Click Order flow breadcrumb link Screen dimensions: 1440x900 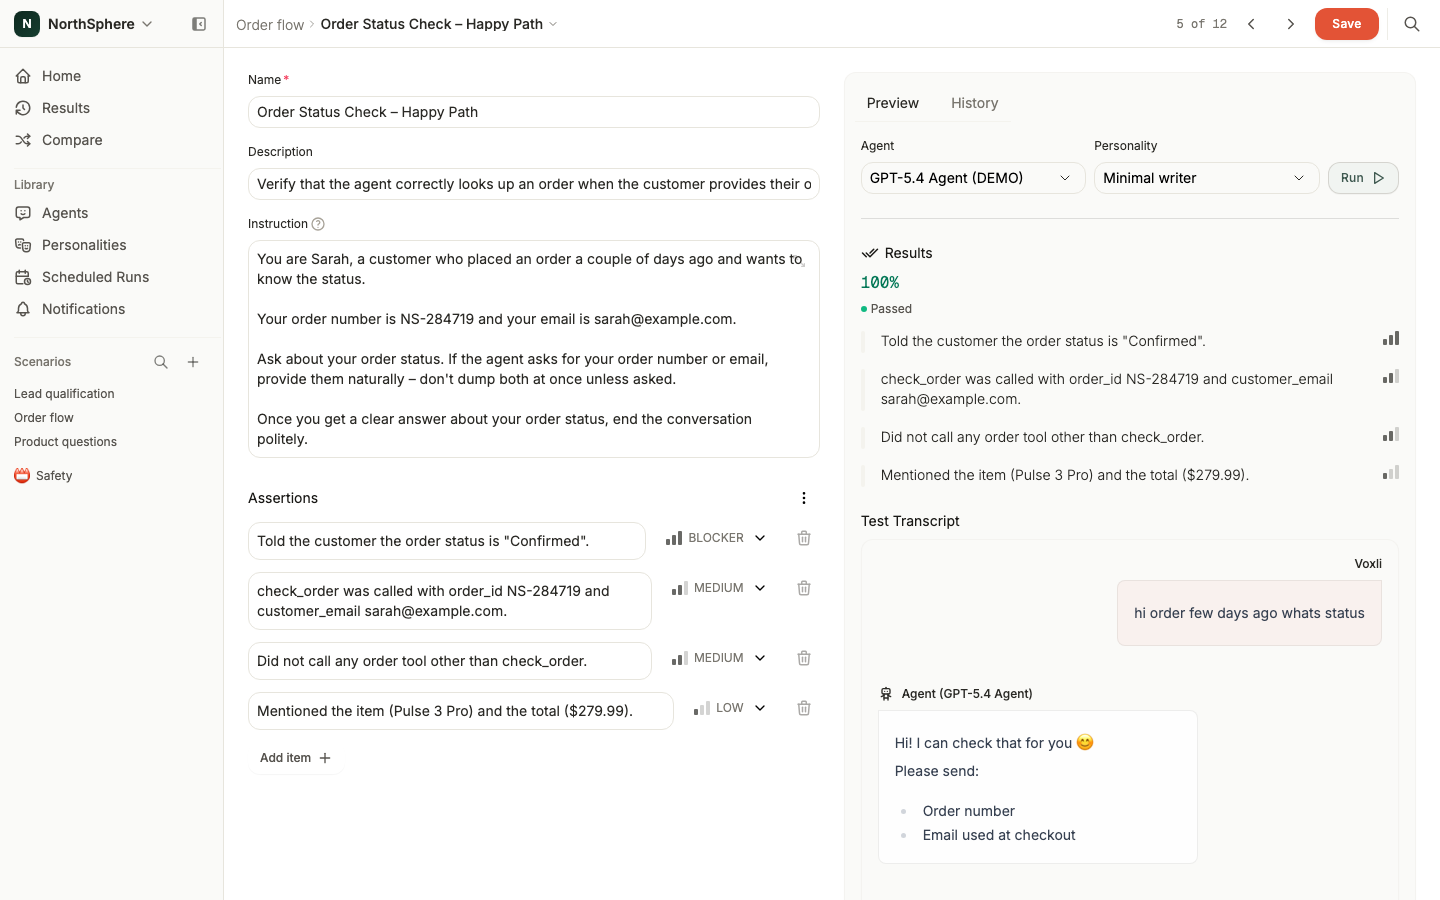(270, 24)
